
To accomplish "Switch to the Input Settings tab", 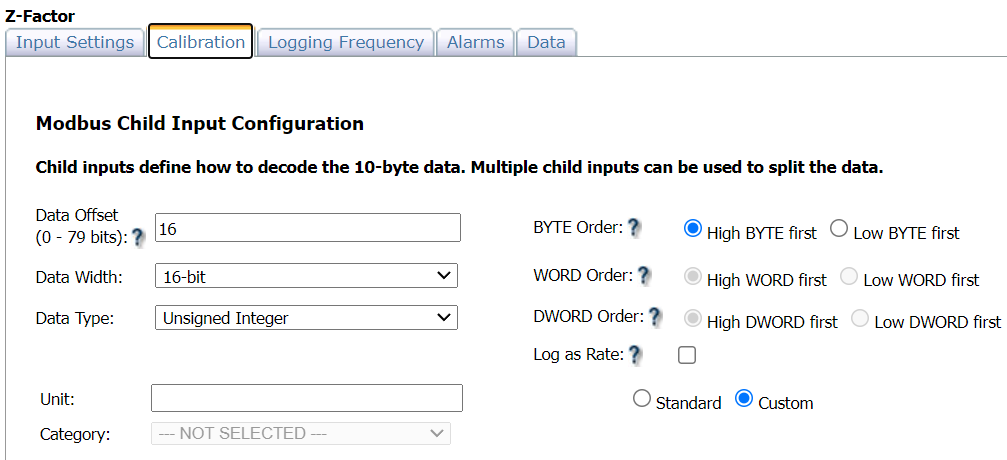I will coord(75,42).
